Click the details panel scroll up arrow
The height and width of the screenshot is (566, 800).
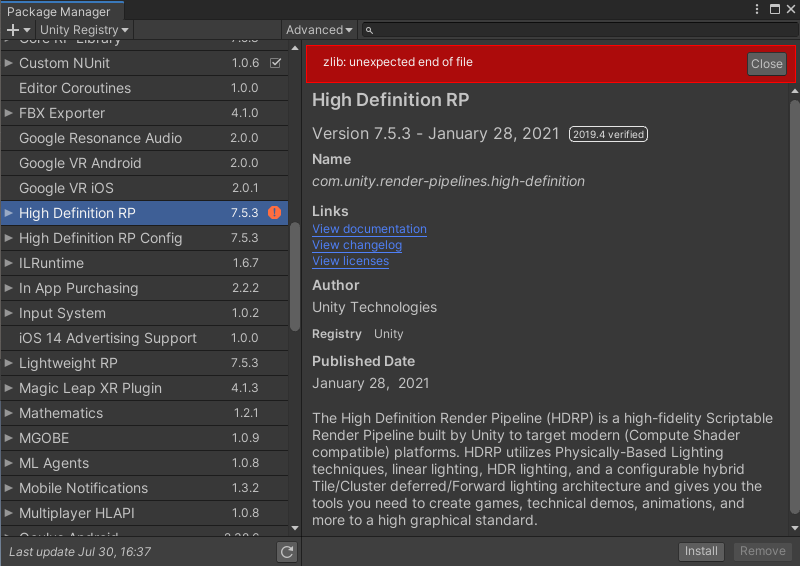click(x=794, y=91)
